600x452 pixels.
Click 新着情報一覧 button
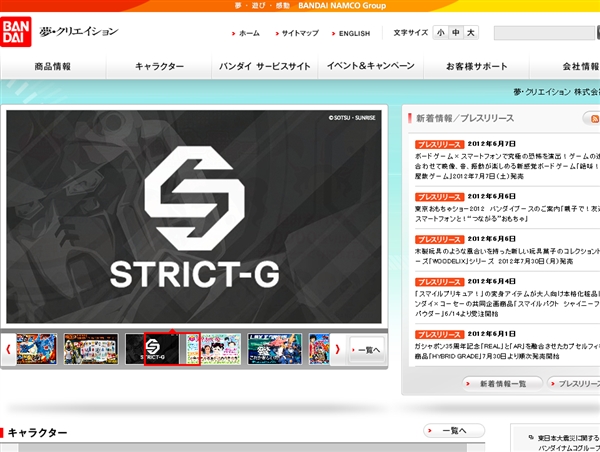(502, 383)
